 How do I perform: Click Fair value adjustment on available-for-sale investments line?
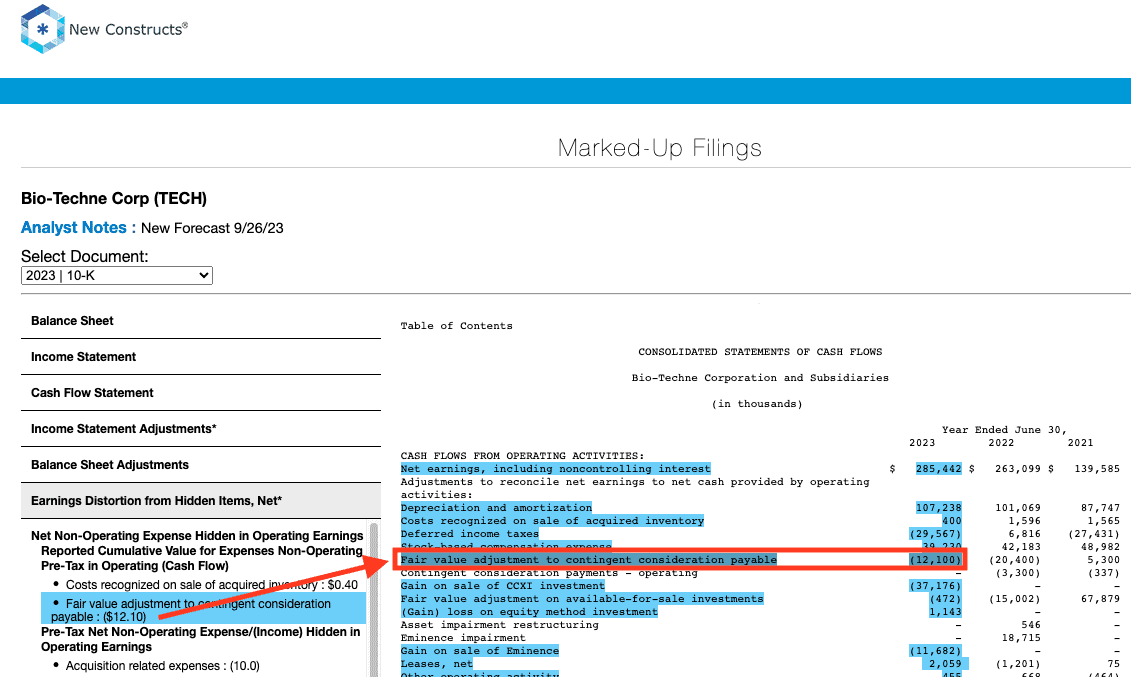coord(581,598)
